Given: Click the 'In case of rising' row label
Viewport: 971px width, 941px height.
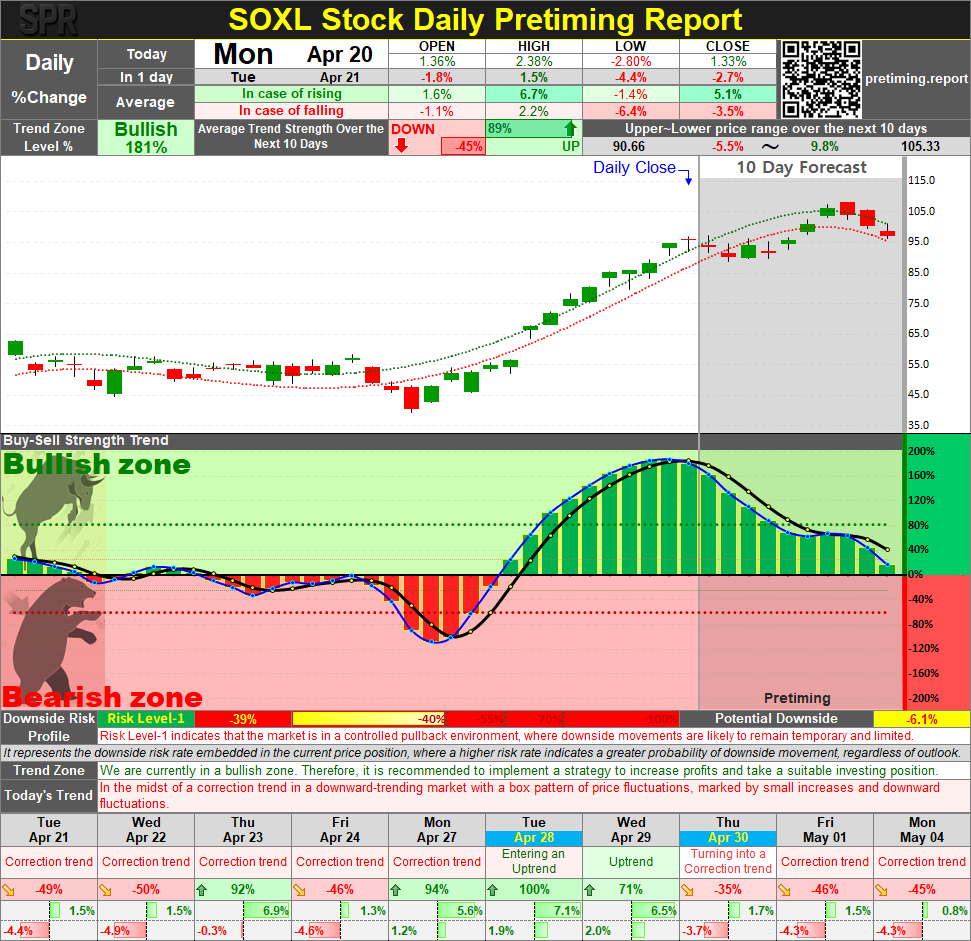Looking at the screenshot, I should 292,93.
